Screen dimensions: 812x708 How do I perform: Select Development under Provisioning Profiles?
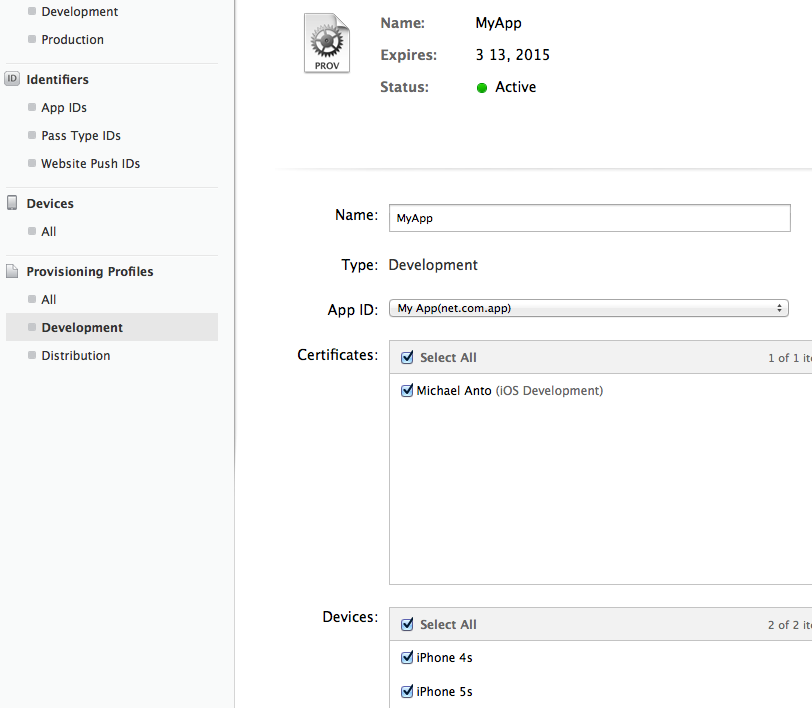coord(82,328)
